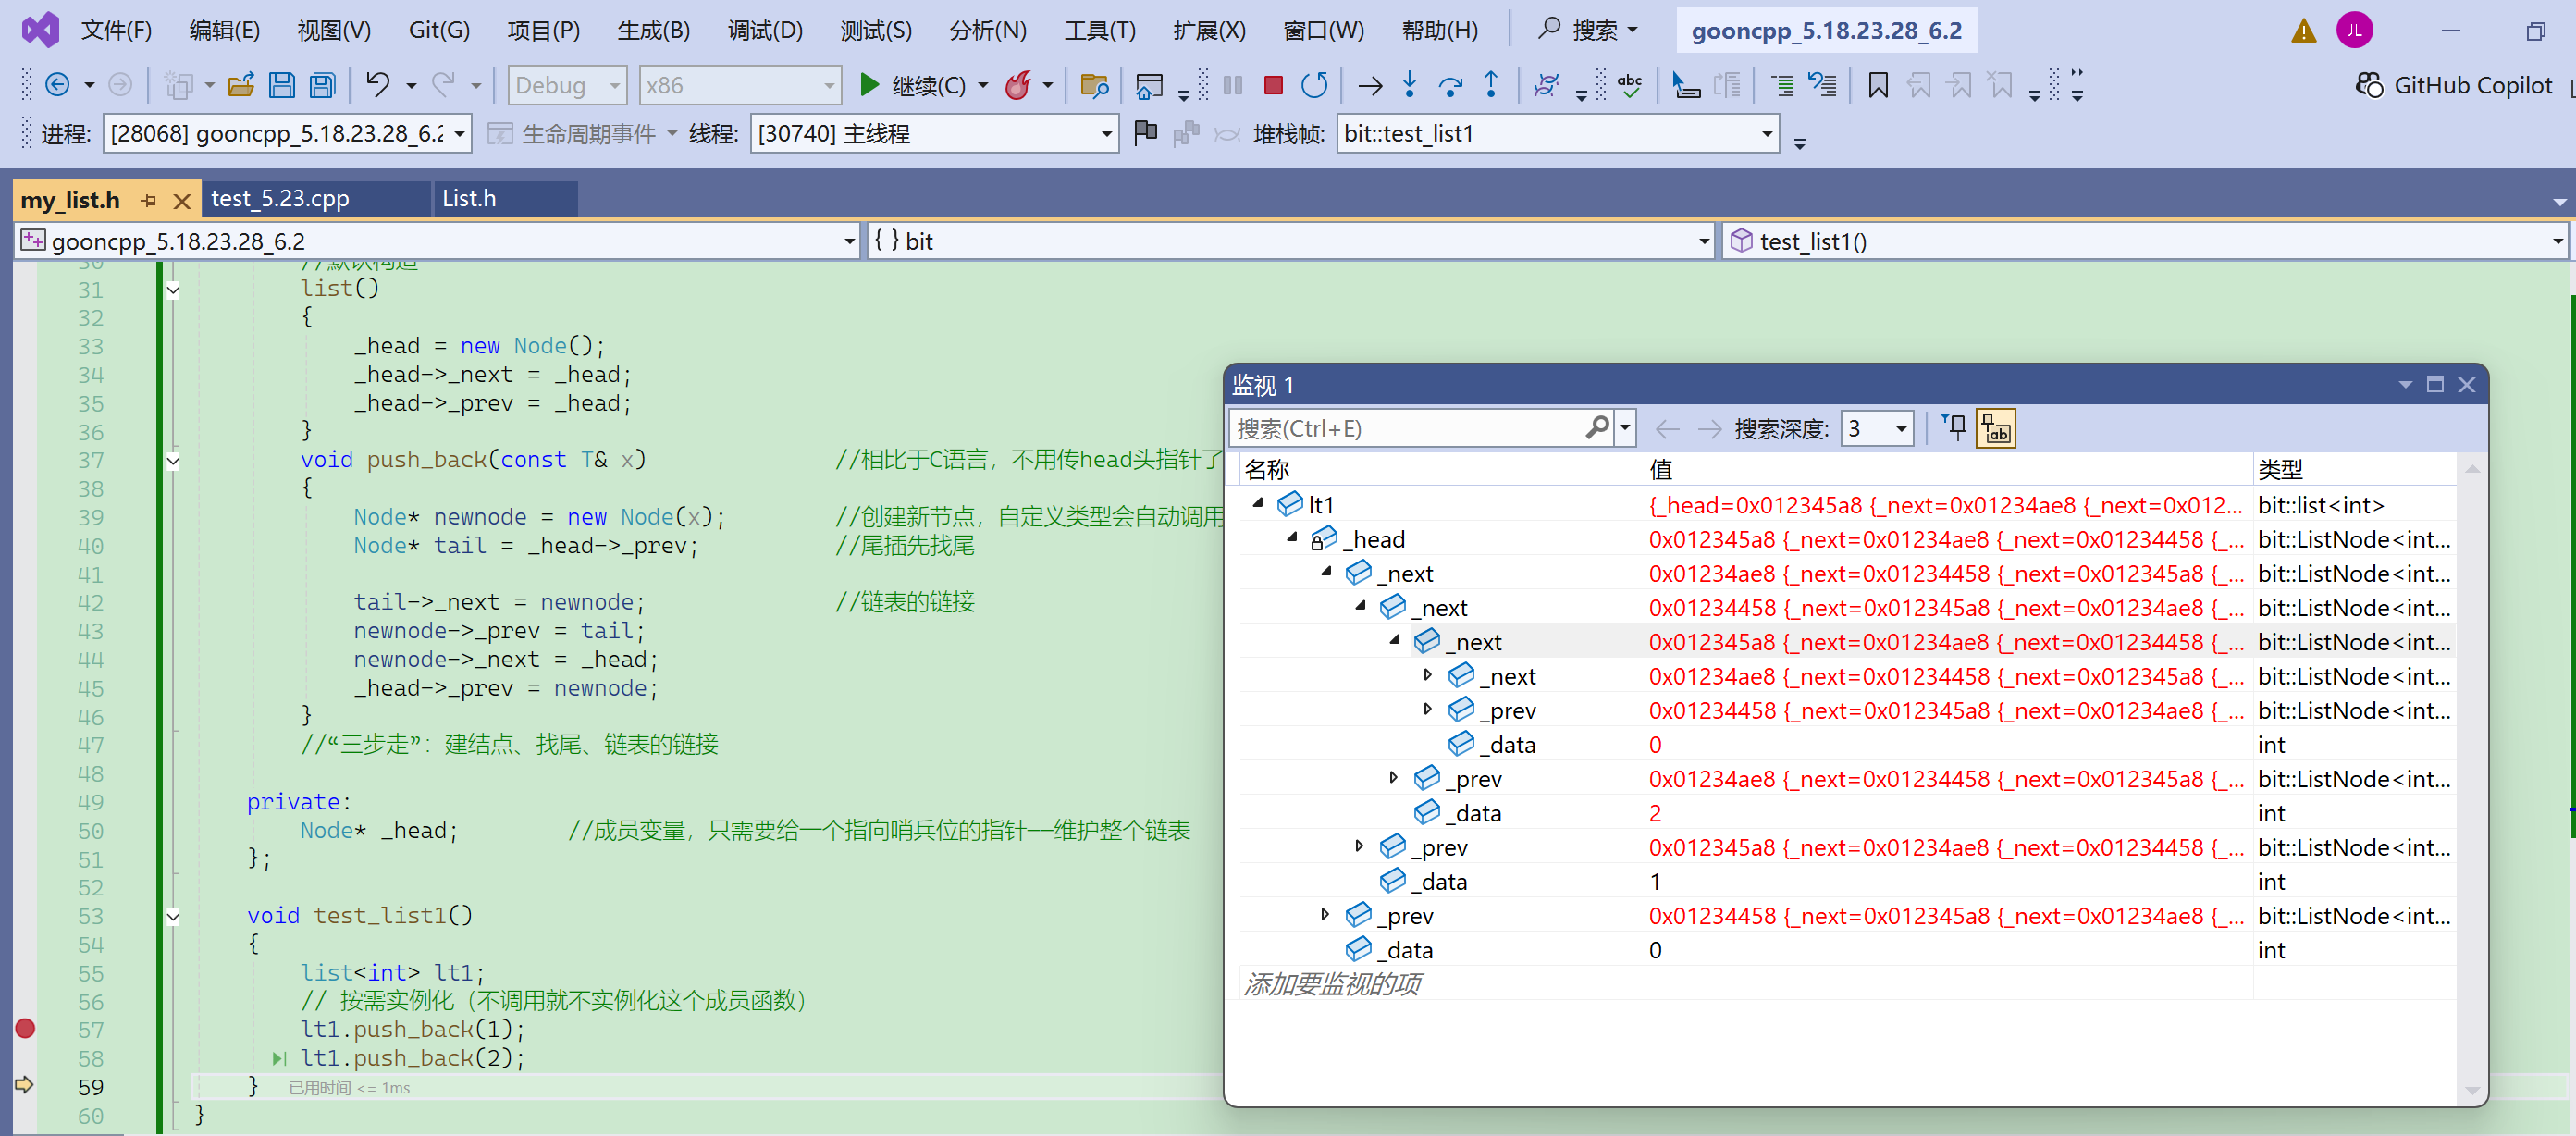Screen dimensions: 2576x1136
Task: Toggle bookmark with the bookmark icon
Action: pos(1877,85)
